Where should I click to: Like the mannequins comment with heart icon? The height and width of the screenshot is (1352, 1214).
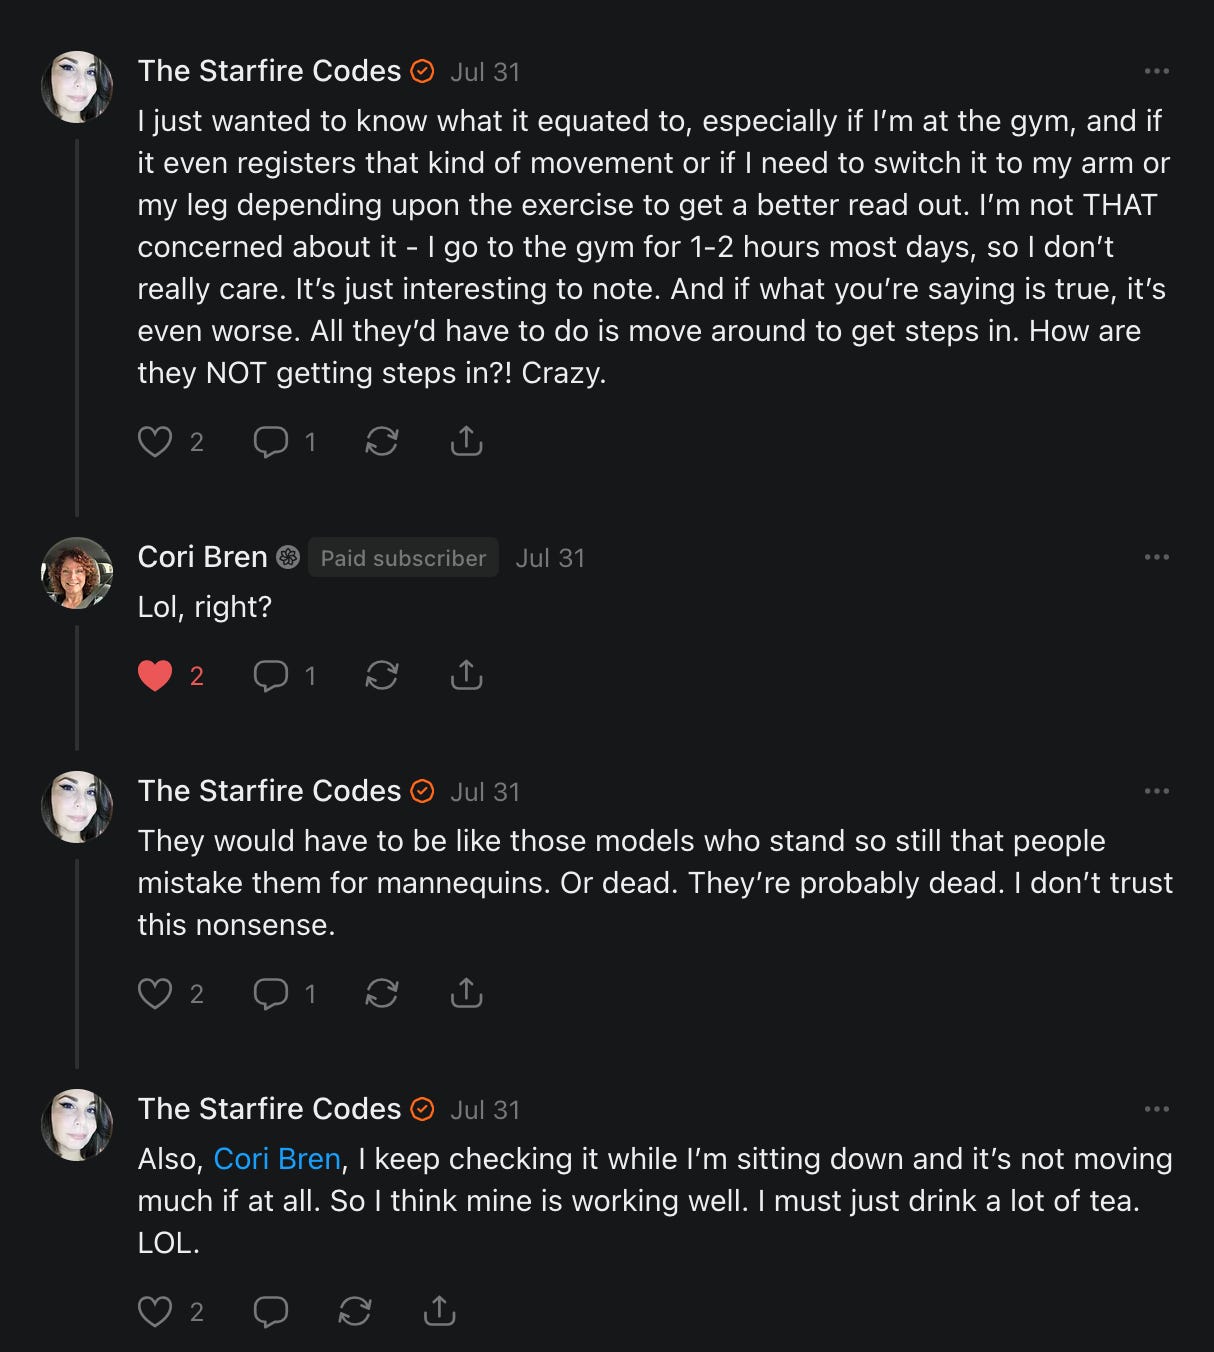155,993
